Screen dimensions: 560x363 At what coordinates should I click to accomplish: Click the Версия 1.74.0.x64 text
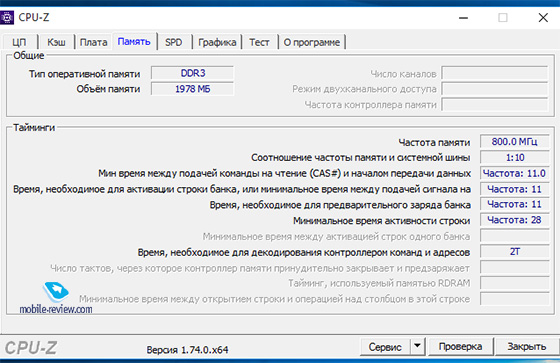[188, 350]
